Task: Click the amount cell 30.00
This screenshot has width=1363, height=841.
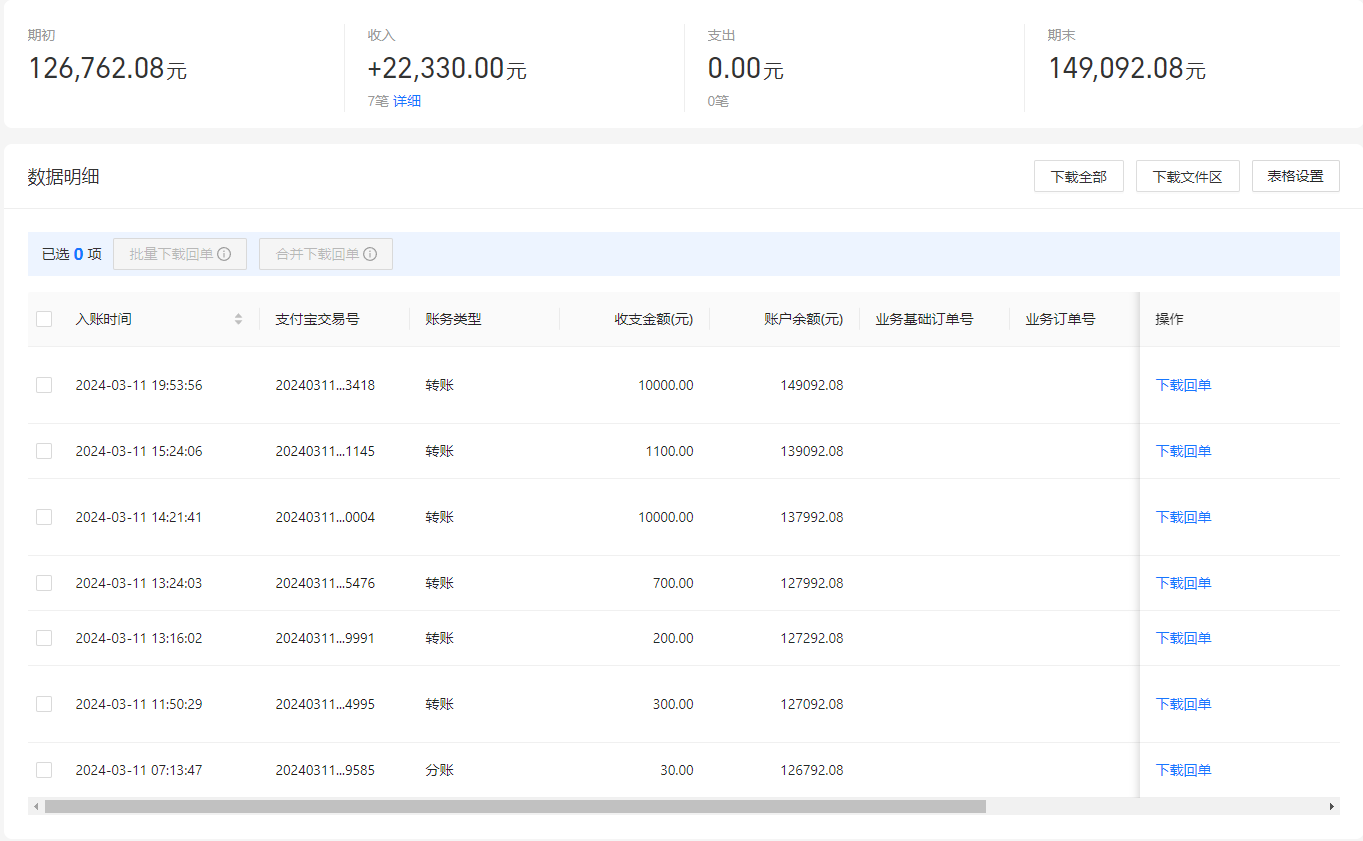Action: tap(677, 770)
